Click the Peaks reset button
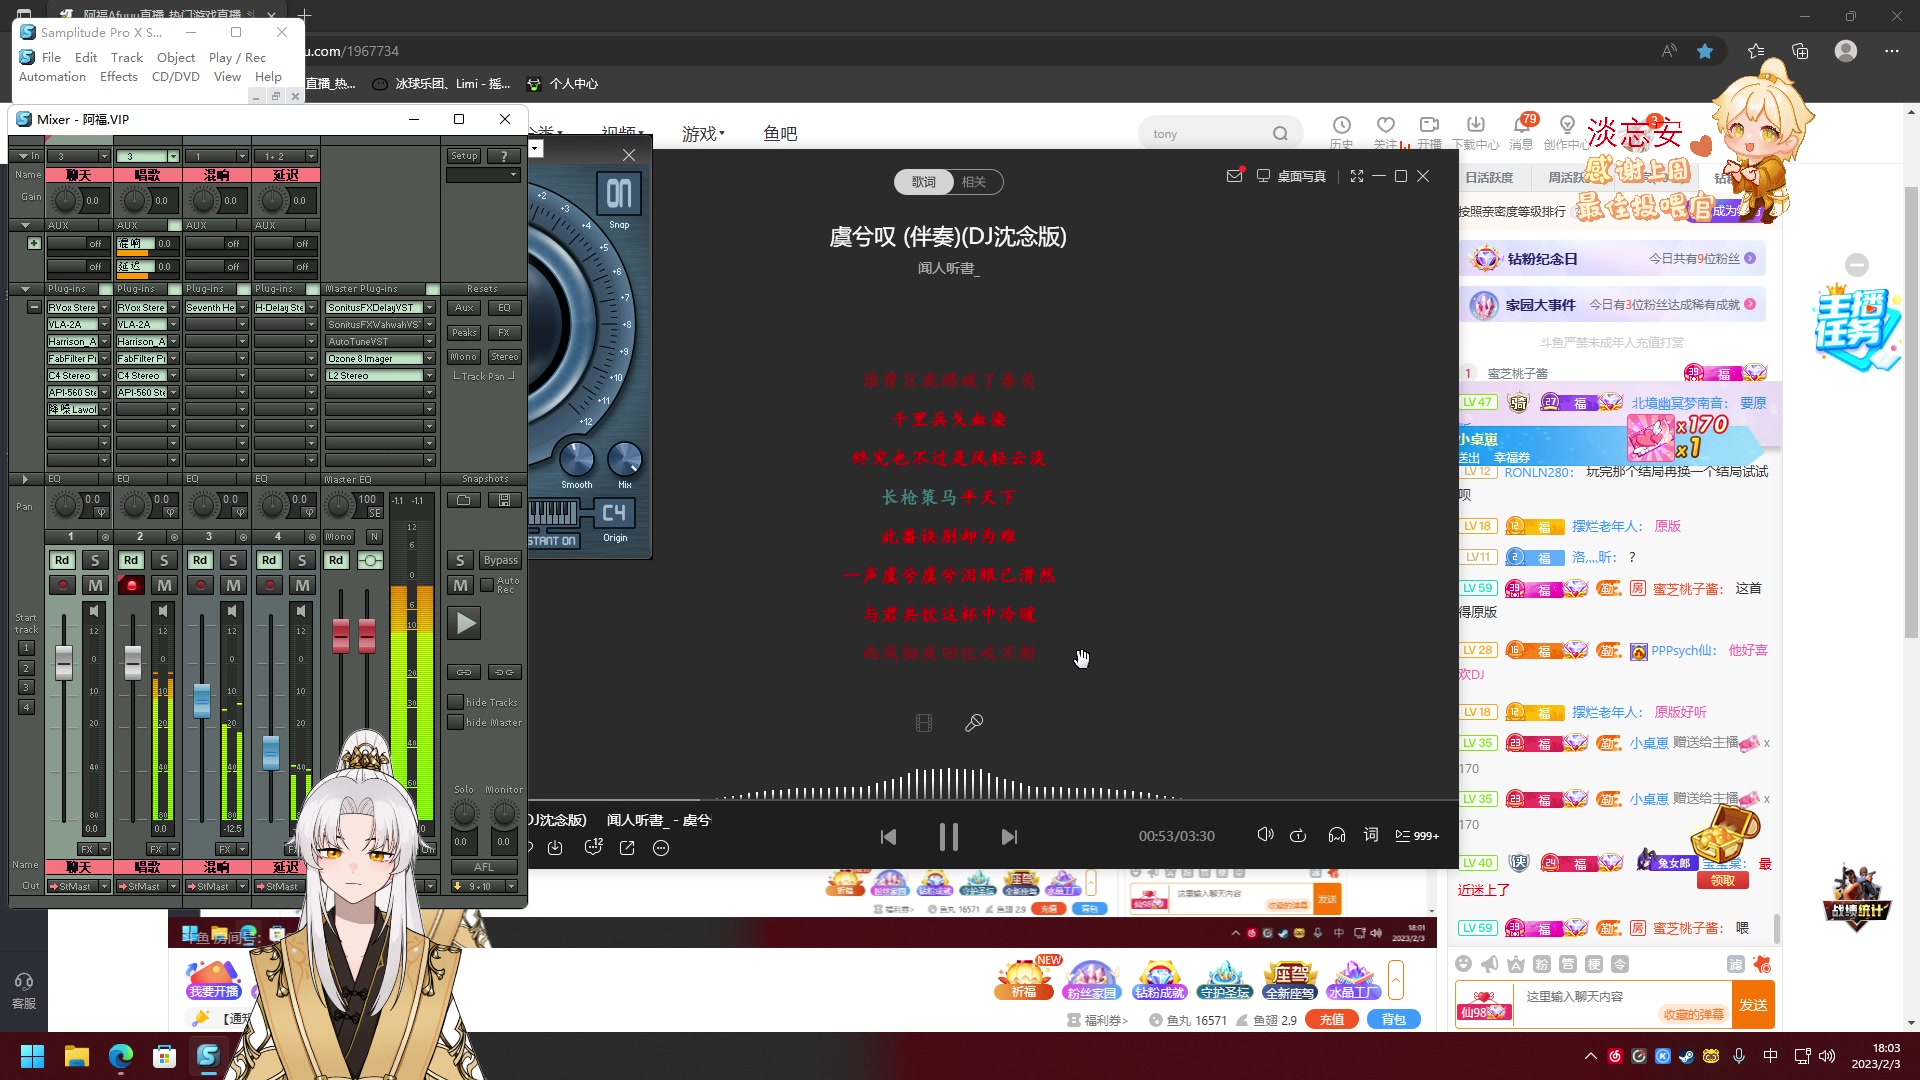 point(464,333)
